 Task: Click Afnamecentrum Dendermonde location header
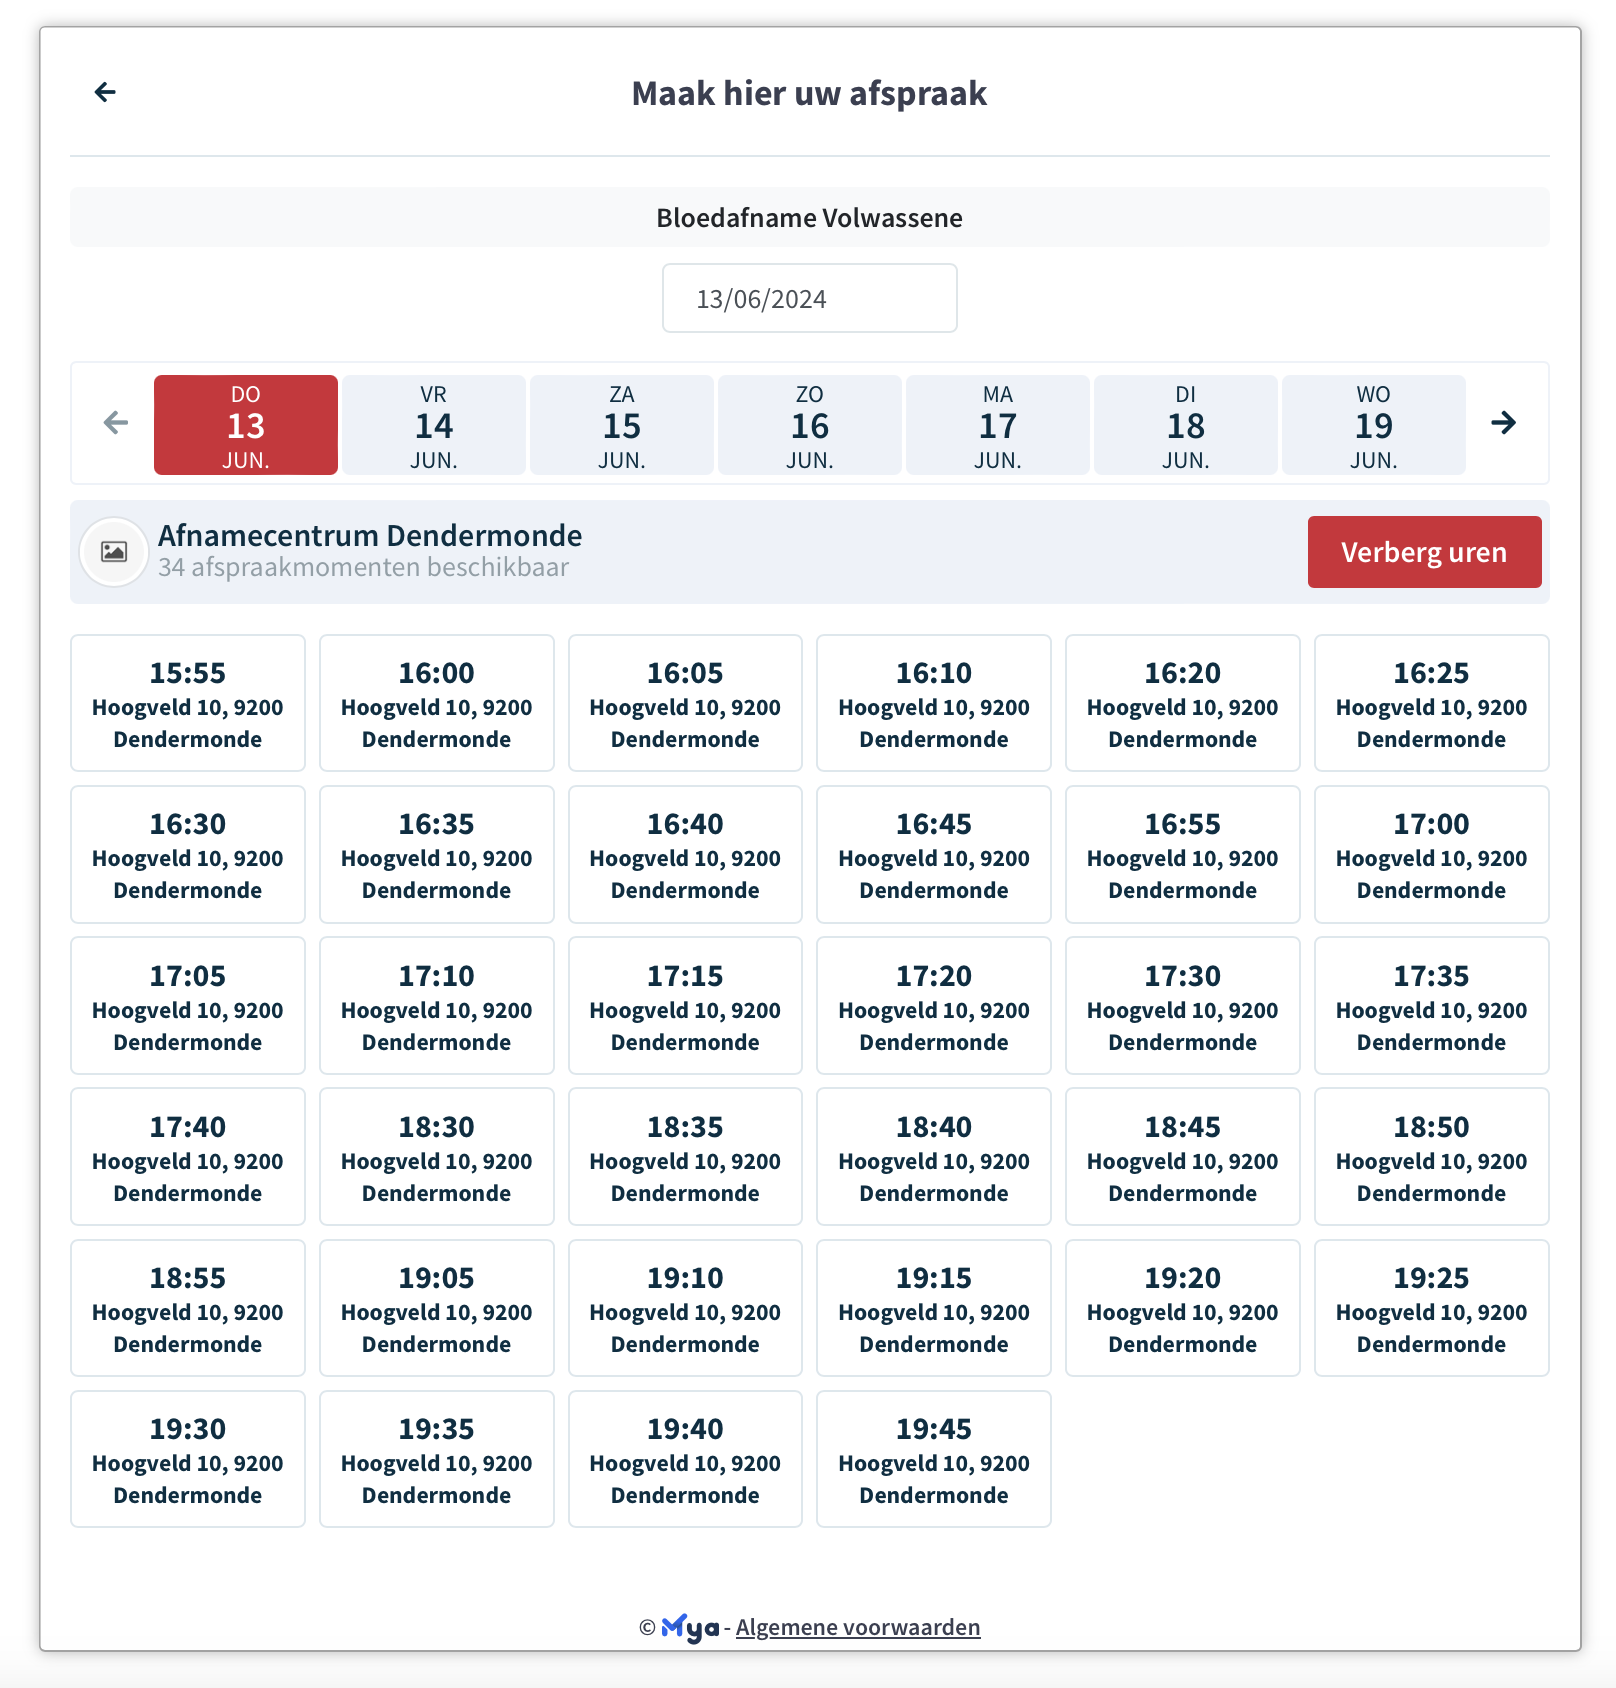pos(370,535)
